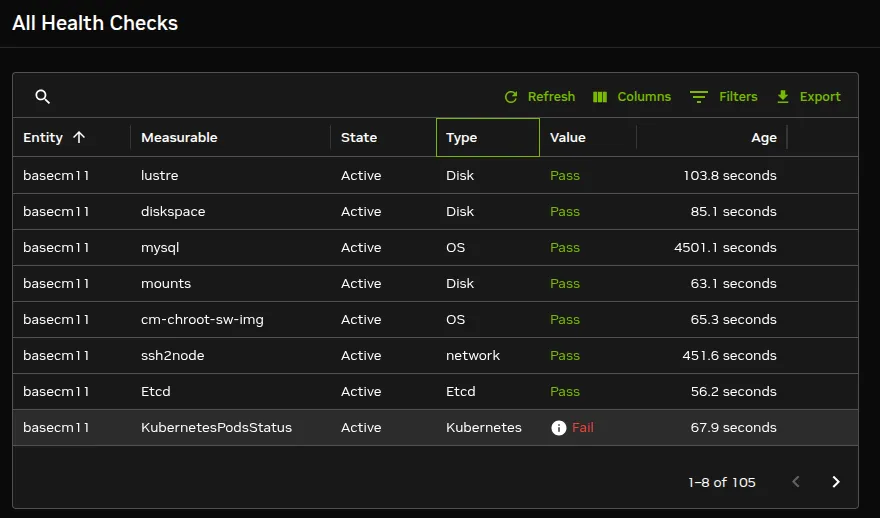The image size is (880, 518).
Task: Sort by the Age column header
Action: pos(764,137)
